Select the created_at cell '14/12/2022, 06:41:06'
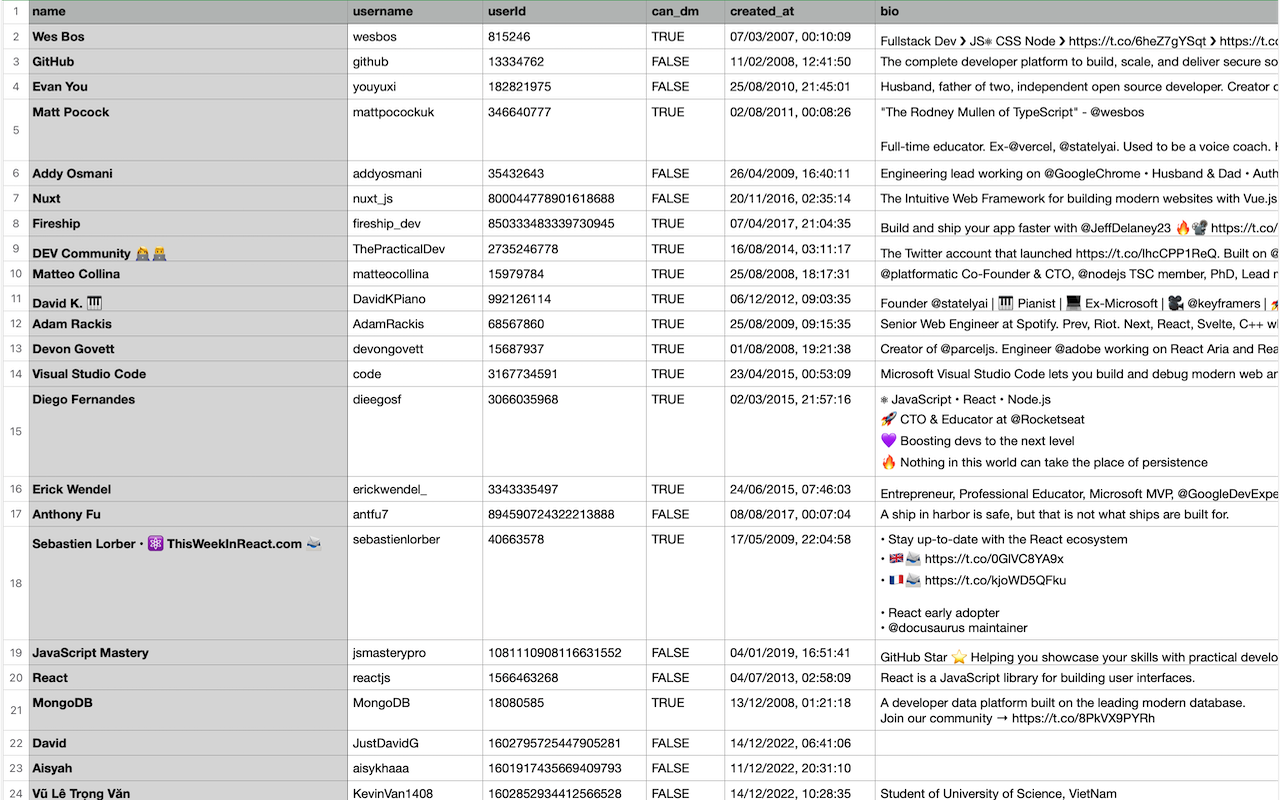The image size is (1280, 800). (x=800, y=743)
